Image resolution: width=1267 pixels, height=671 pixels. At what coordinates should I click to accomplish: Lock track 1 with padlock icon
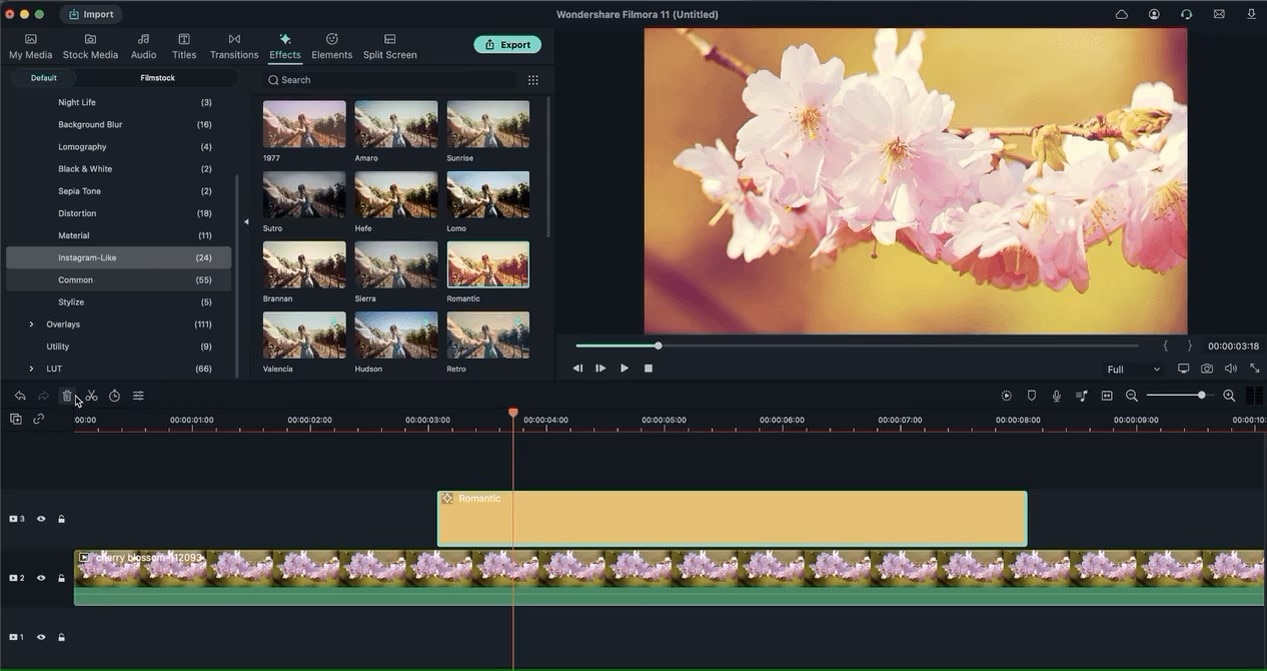click(x=61, y=637)
